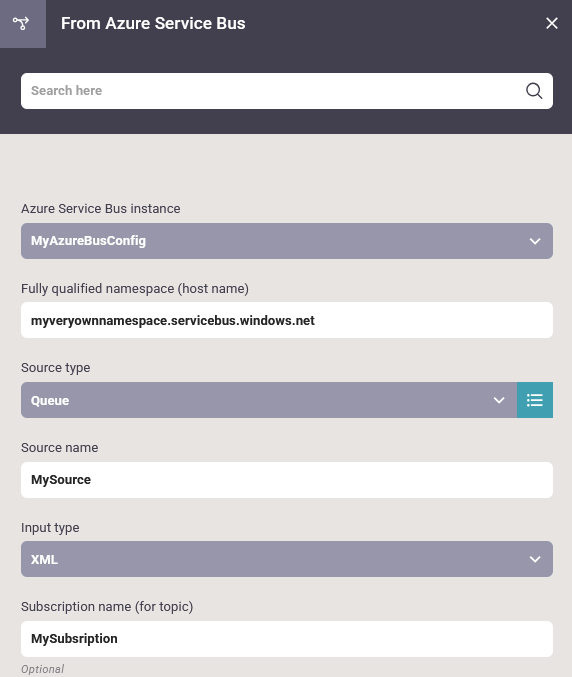Click the flow node icon in header
This screenshot has height=677, width=572.
pyautogui.click(x=21, y=23)
